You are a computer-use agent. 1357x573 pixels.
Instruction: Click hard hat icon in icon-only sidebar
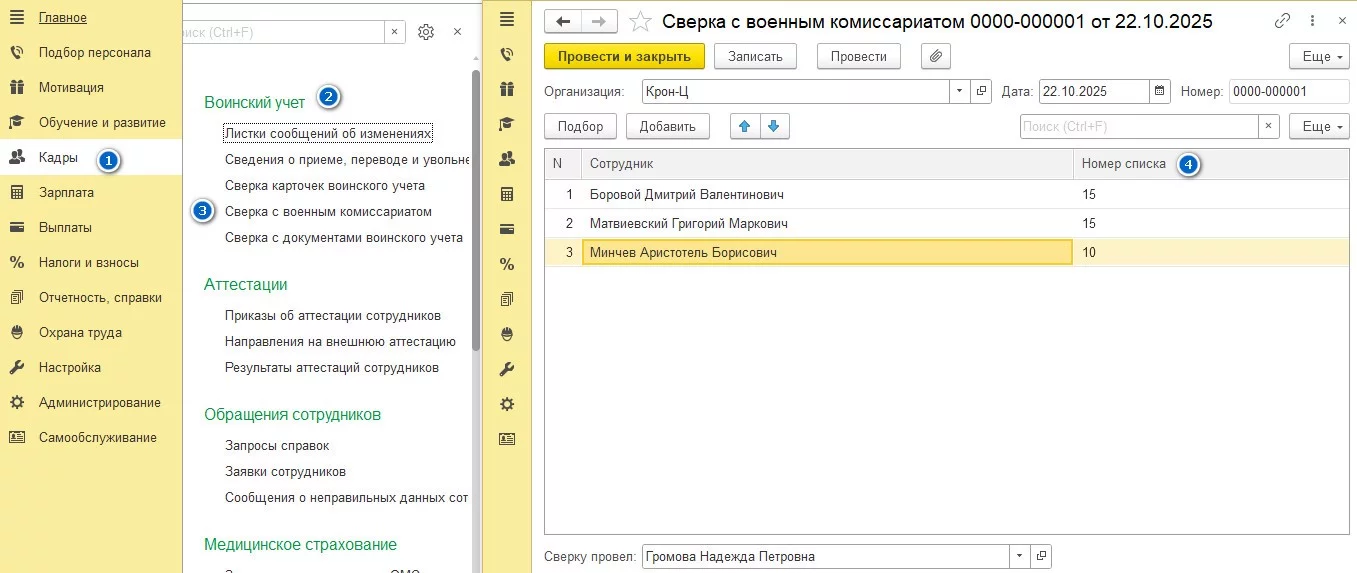[x=507, y=333]
